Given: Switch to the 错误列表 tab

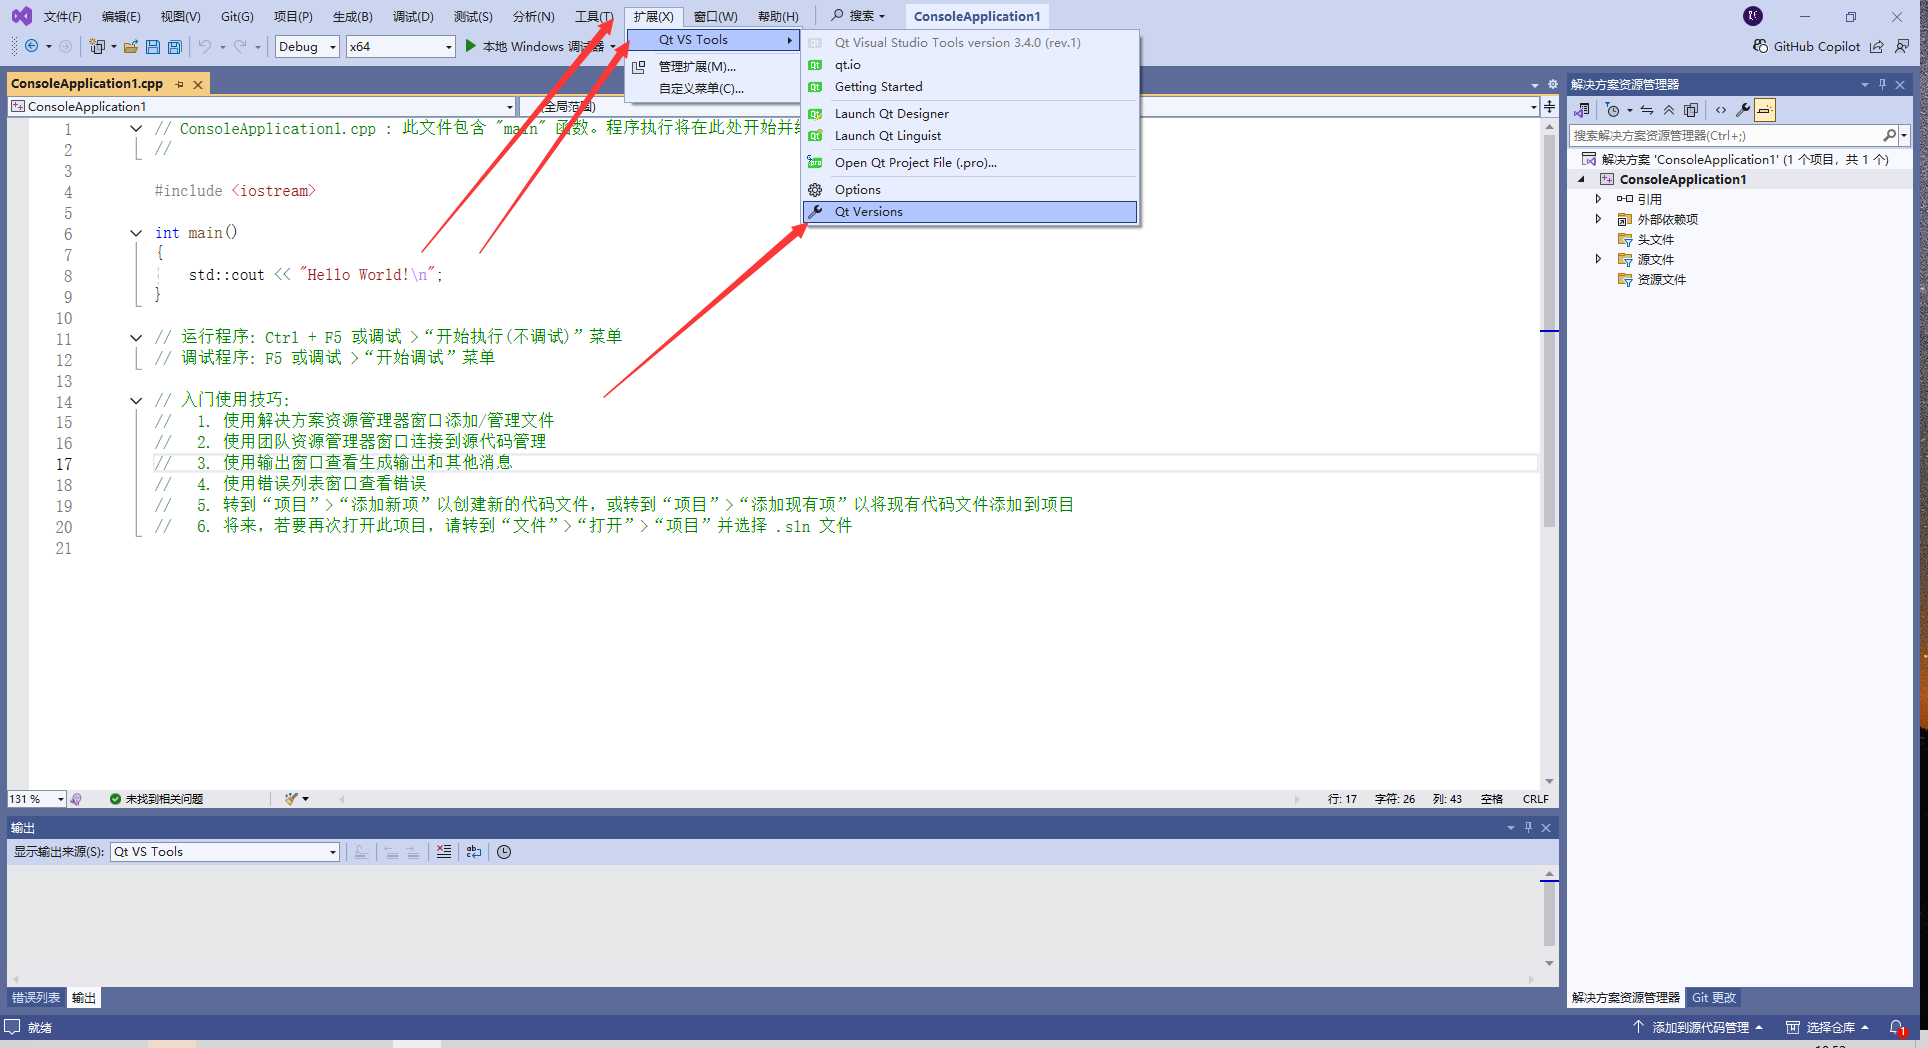Looking at the screenshot, I should pos(36,998).
